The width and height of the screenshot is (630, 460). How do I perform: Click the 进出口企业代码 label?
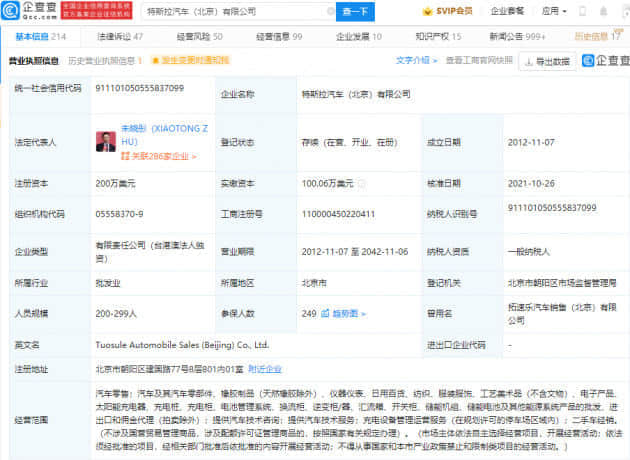click(456, 345)
